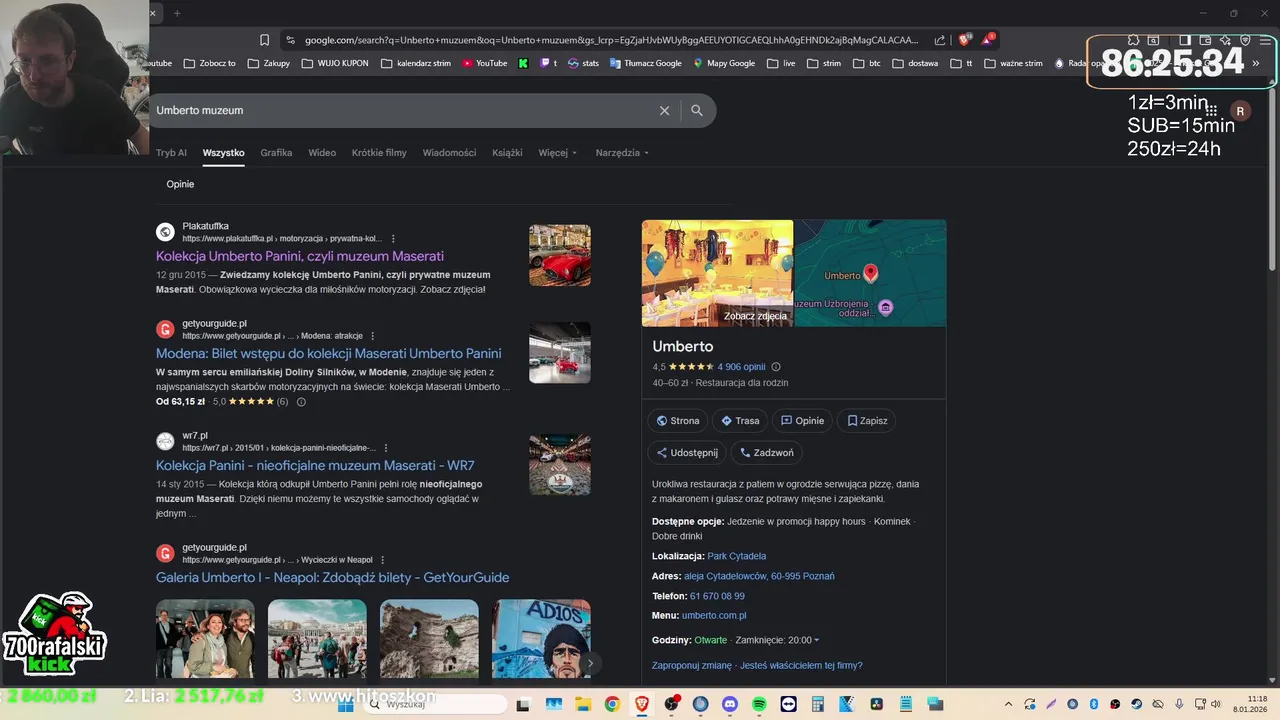1280x720 pixels.
Task: Switch to the Książki tab
Action: pos(507,153)
